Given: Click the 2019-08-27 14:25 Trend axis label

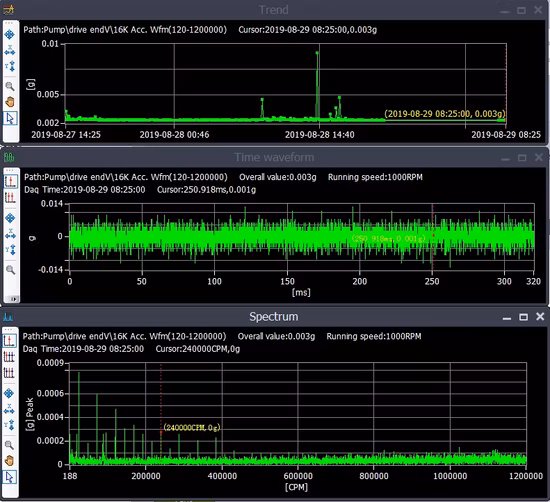Looking at the screenshot, I should [66, 135].
